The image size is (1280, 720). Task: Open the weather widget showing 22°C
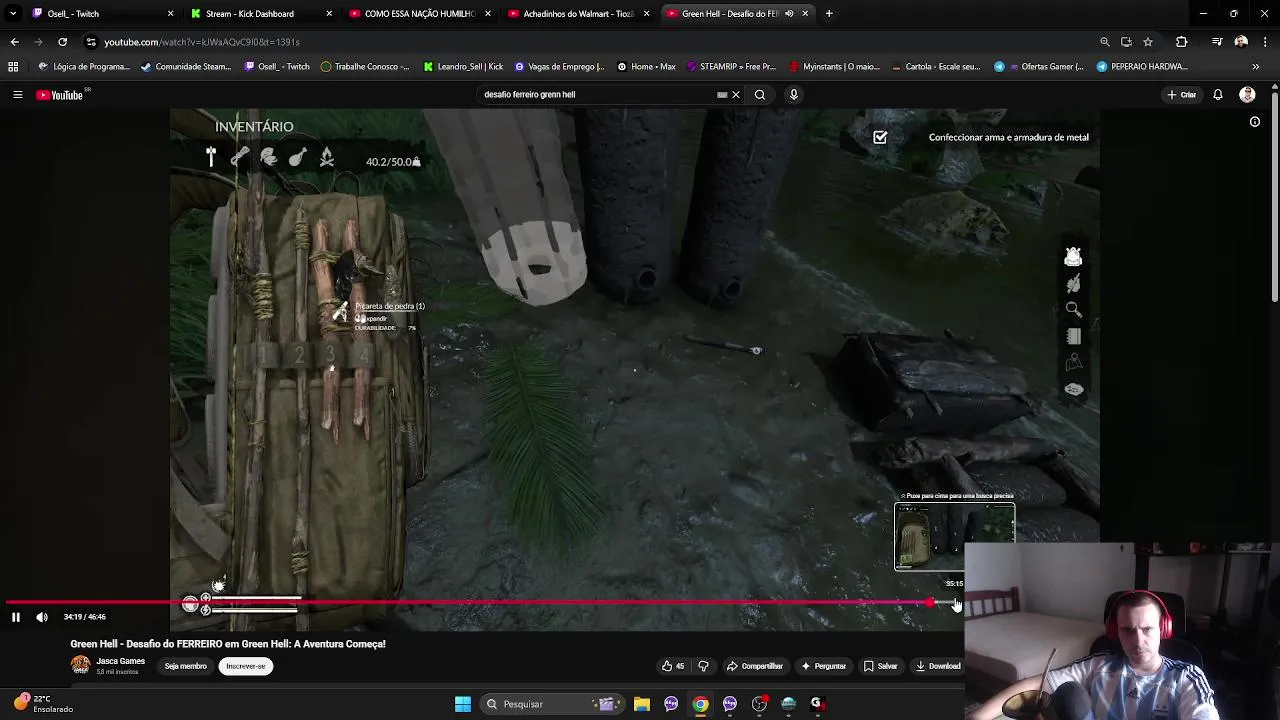pyautogui.click(x=44, y=704)
